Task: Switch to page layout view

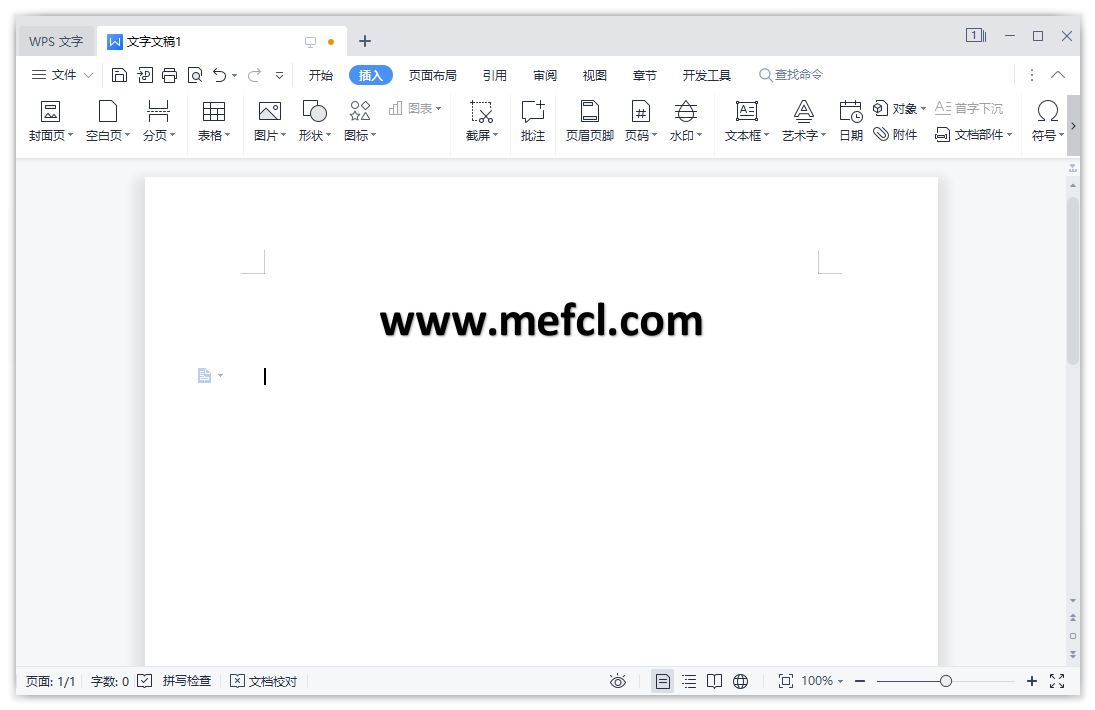Action: click(x=663, y=681)
